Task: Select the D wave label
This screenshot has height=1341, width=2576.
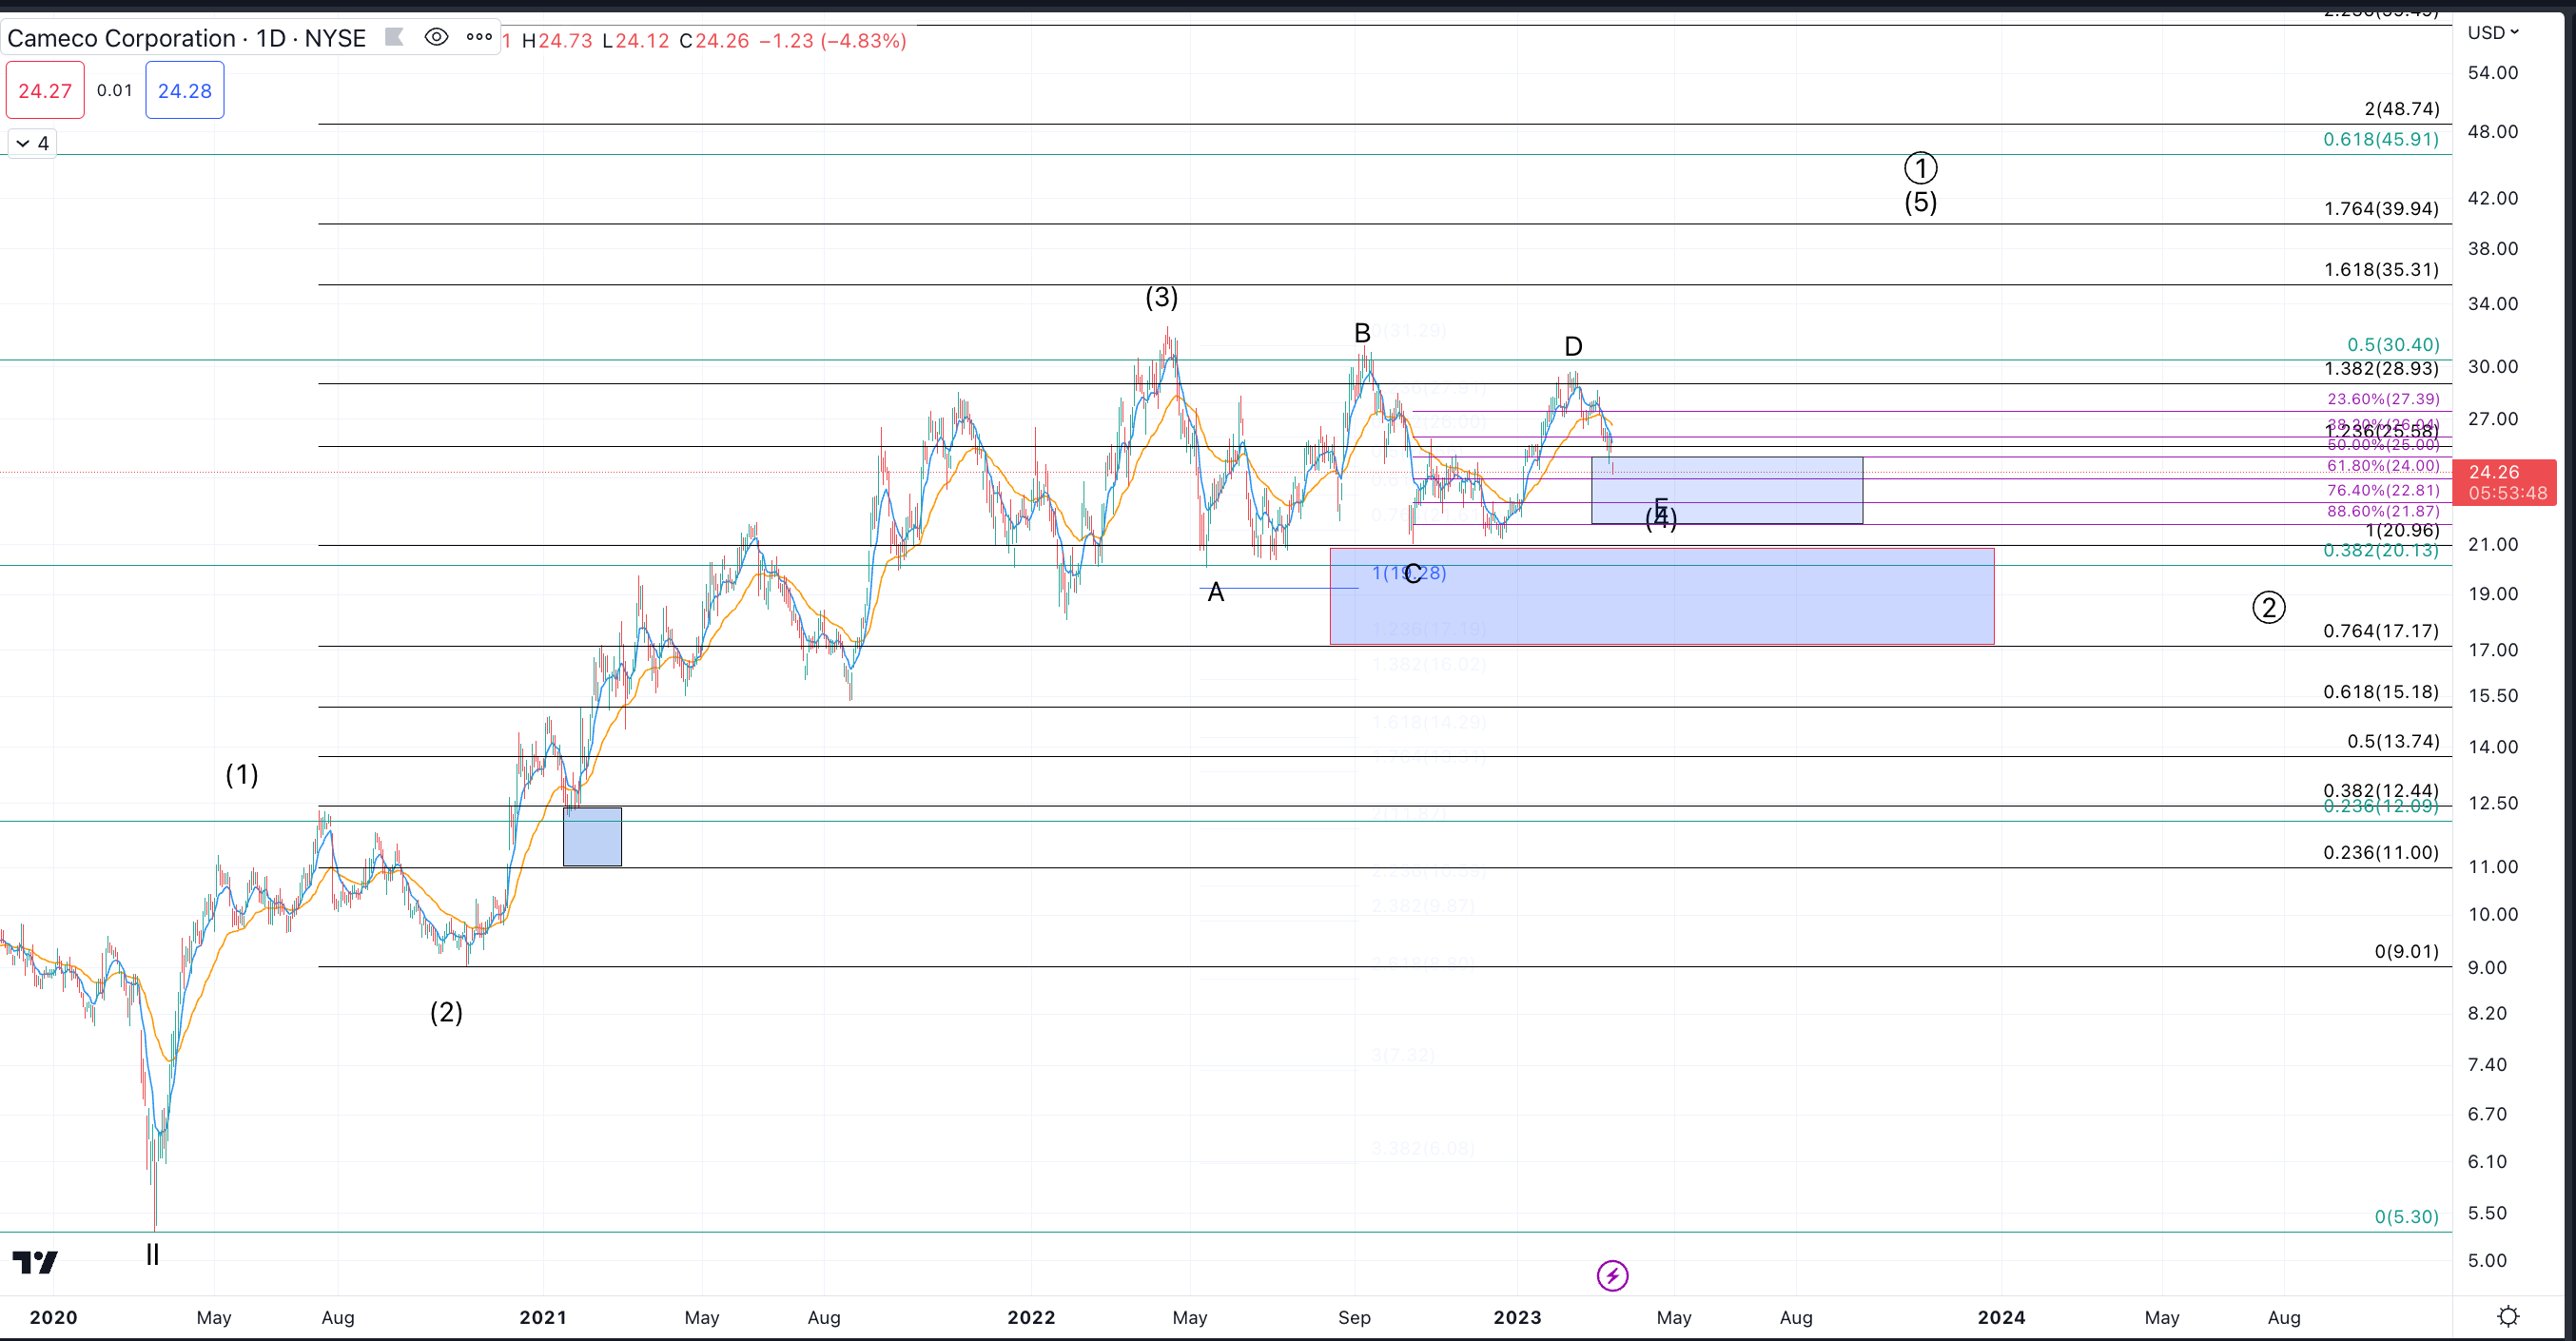Action: coord(1573,347)
